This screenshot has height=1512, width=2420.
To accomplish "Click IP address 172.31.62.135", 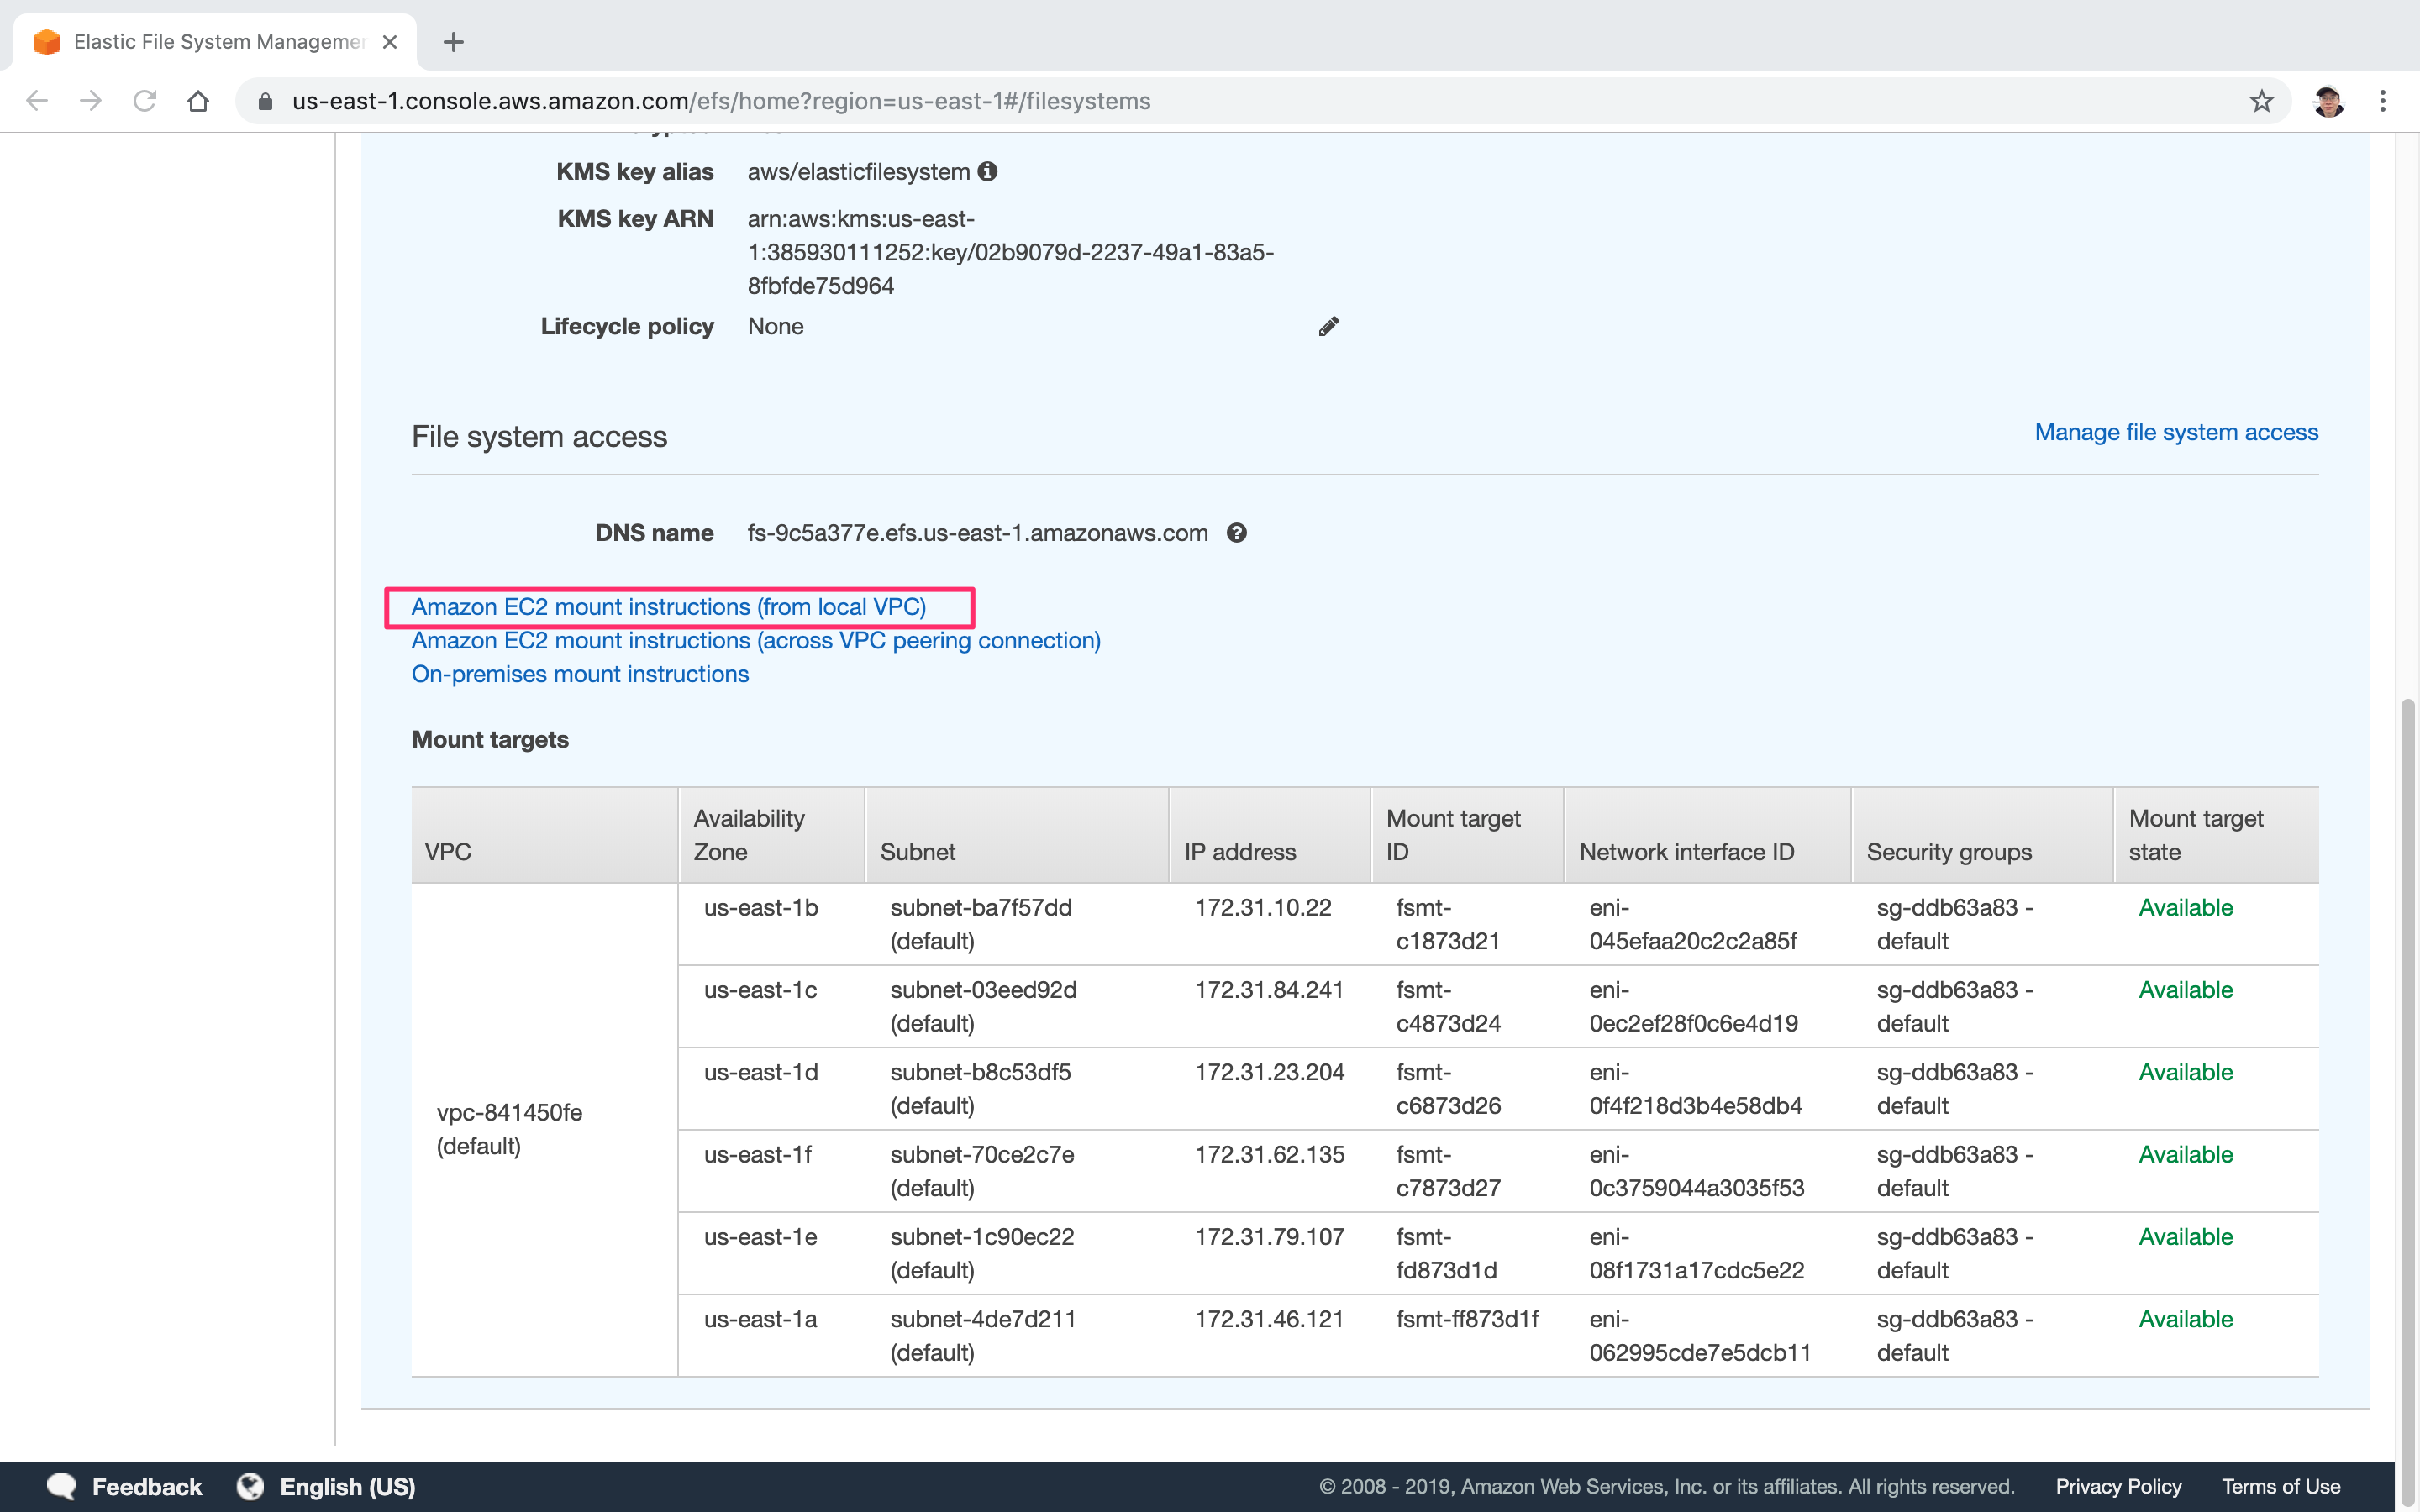I will (x=1269, y=1155).
